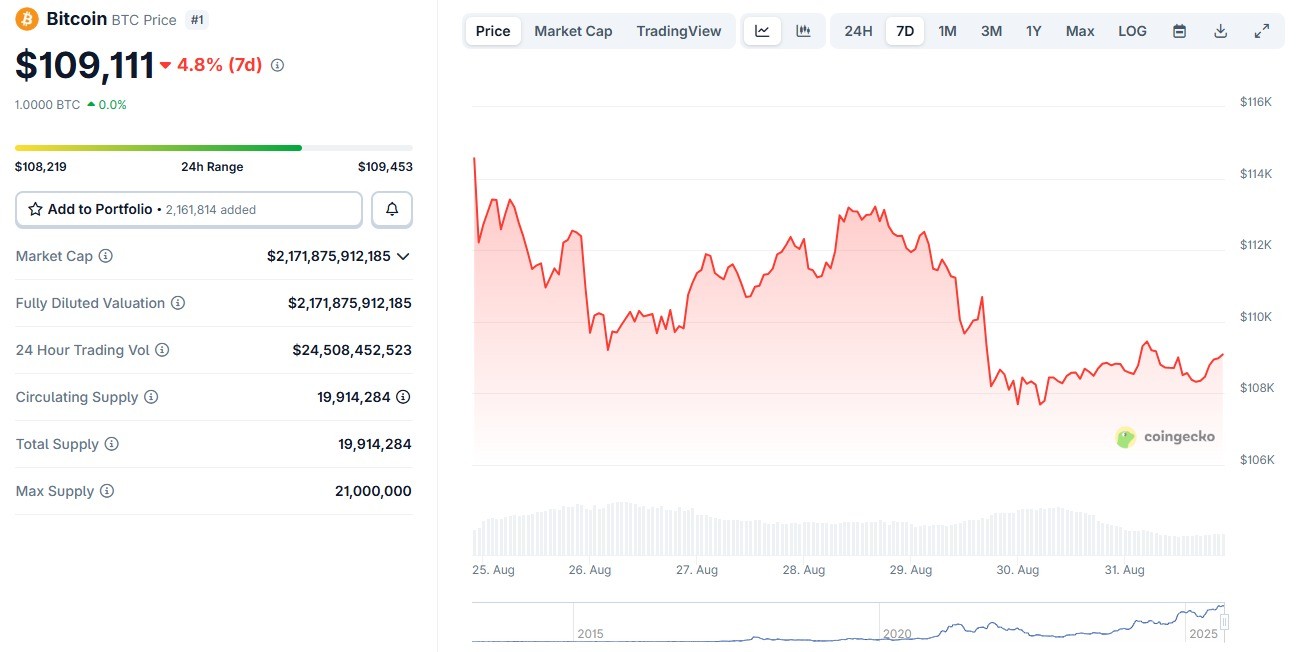Expand the Market Cap details chevron
This screenshot has height=652, width=1301.
pos(403,256)
